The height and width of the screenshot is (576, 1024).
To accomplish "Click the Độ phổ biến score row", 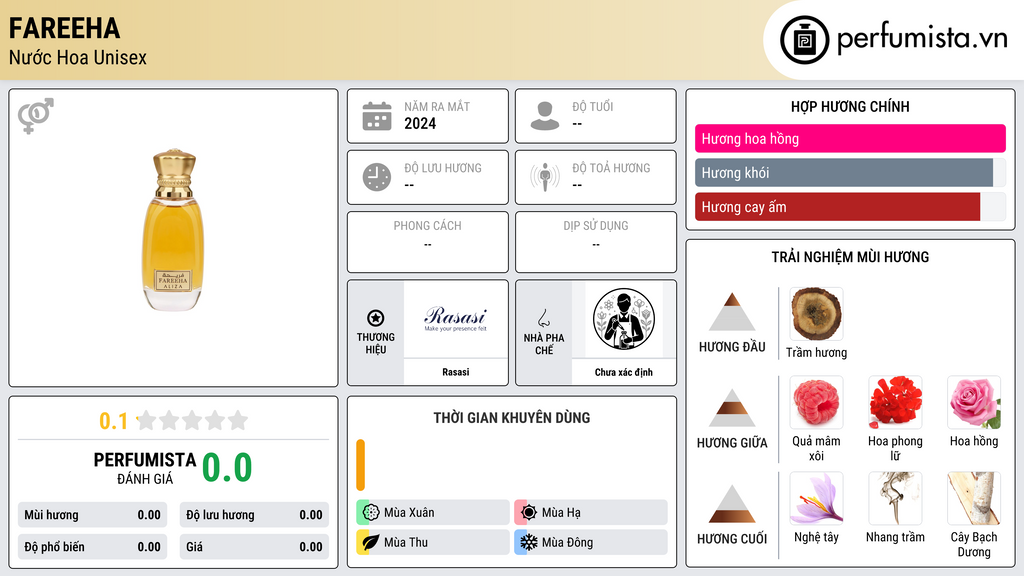I will coord(93,547).
